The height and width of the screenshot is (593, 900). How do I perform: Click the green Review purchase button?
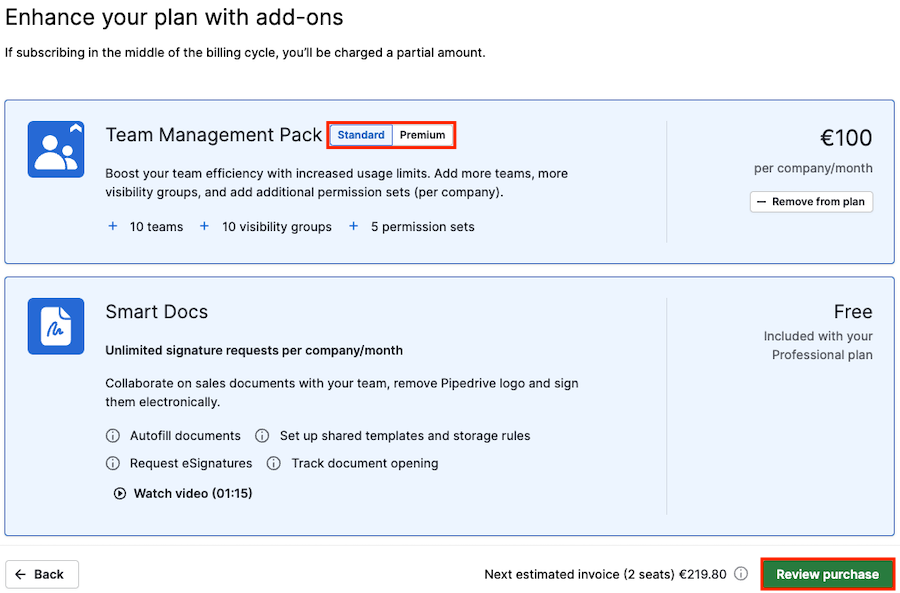point(827,574)
